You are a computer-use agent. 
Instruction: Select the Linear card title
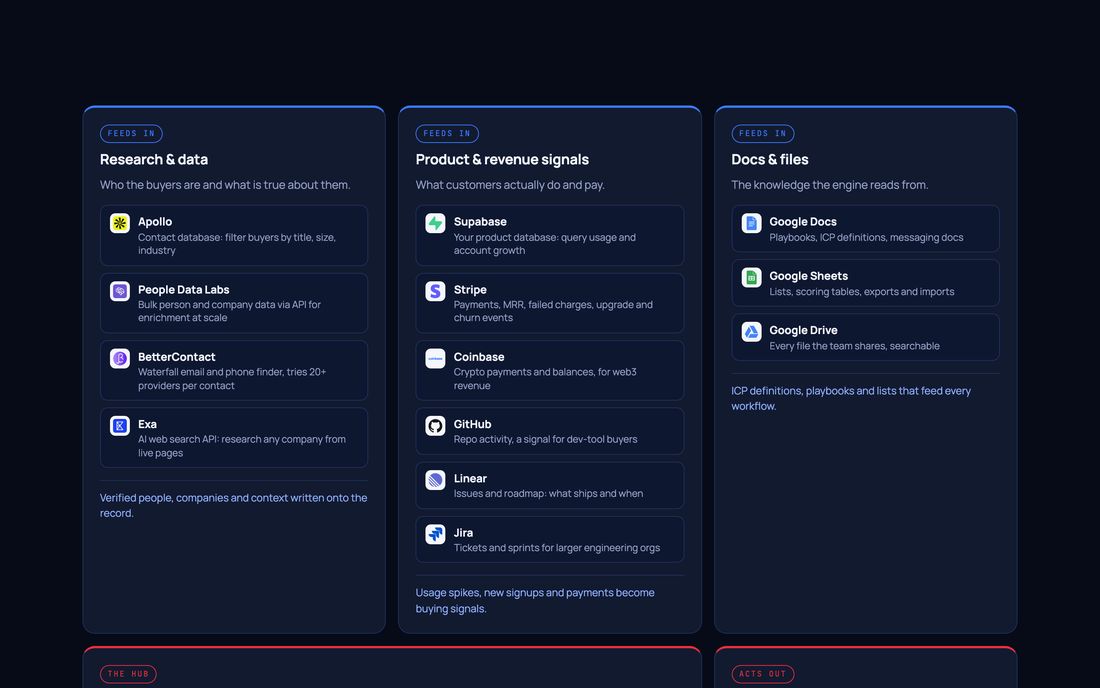(x=470, y=478)
